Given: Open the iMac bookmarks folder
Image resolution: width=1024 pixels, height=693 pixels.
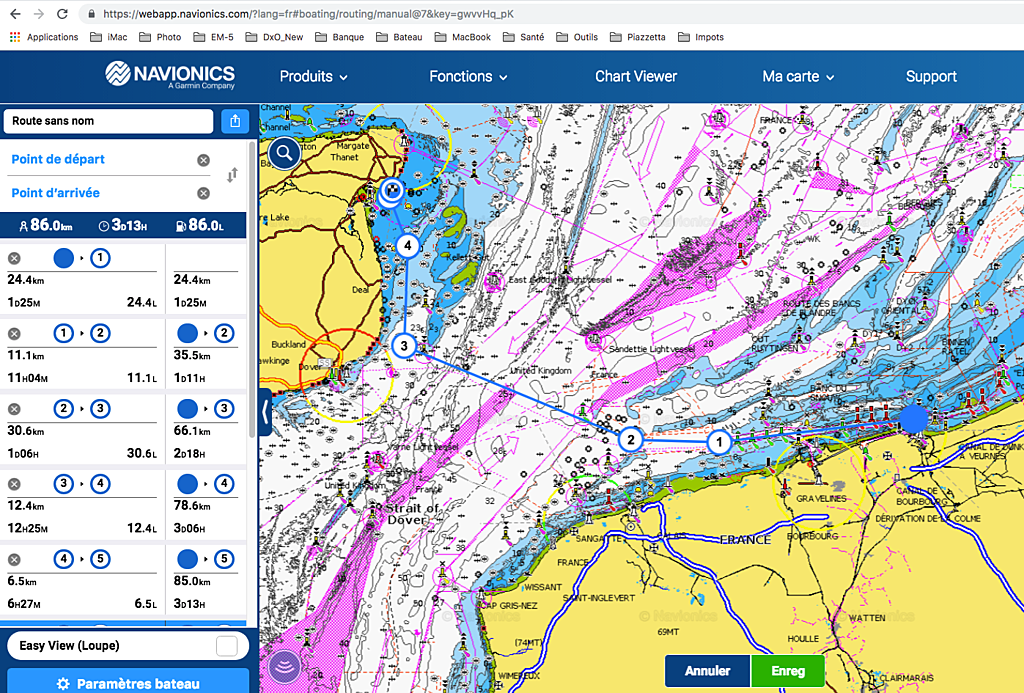Looking at the screenshot, I should [x=109, y=37].
